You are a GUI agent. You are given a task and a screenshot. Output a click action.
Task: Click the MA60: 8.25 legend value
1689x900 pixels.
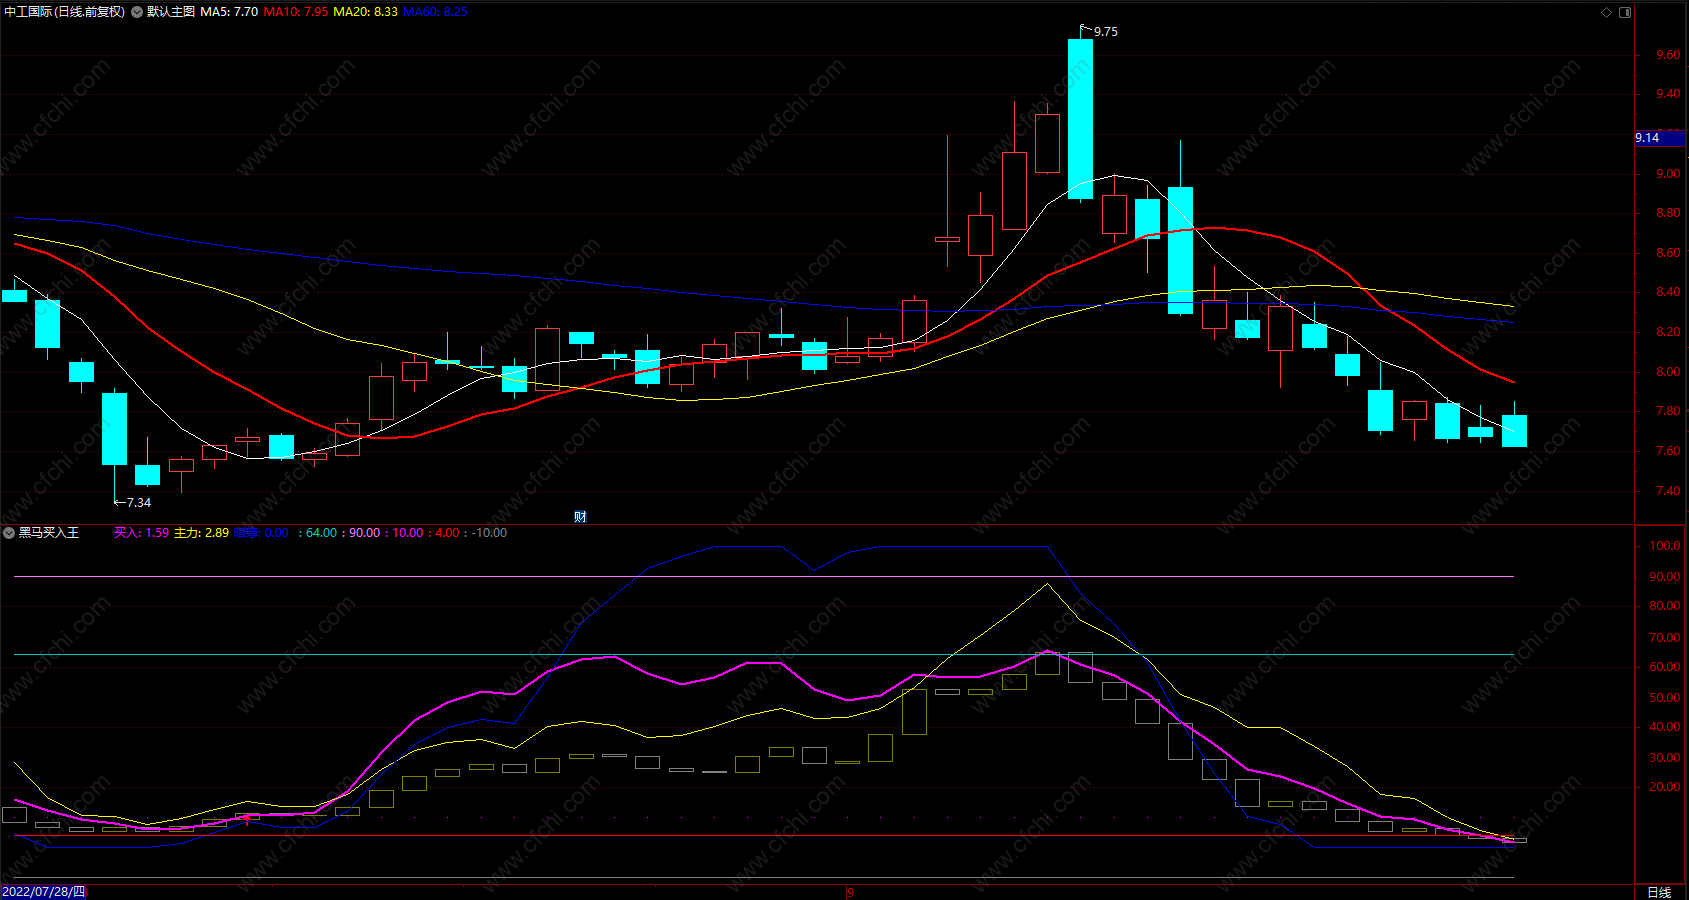[x=435, y=12]
